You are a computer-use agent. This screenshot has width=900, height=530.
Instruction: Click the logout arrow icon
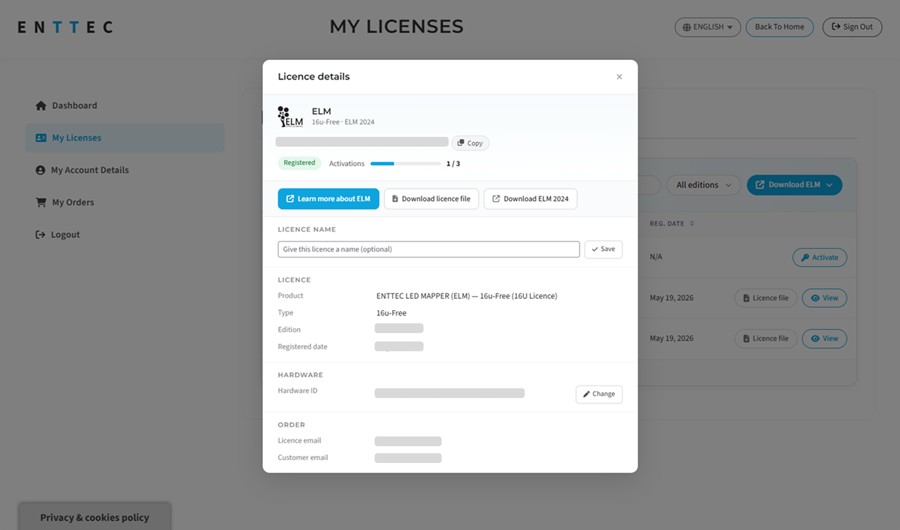tap(40, 234)
